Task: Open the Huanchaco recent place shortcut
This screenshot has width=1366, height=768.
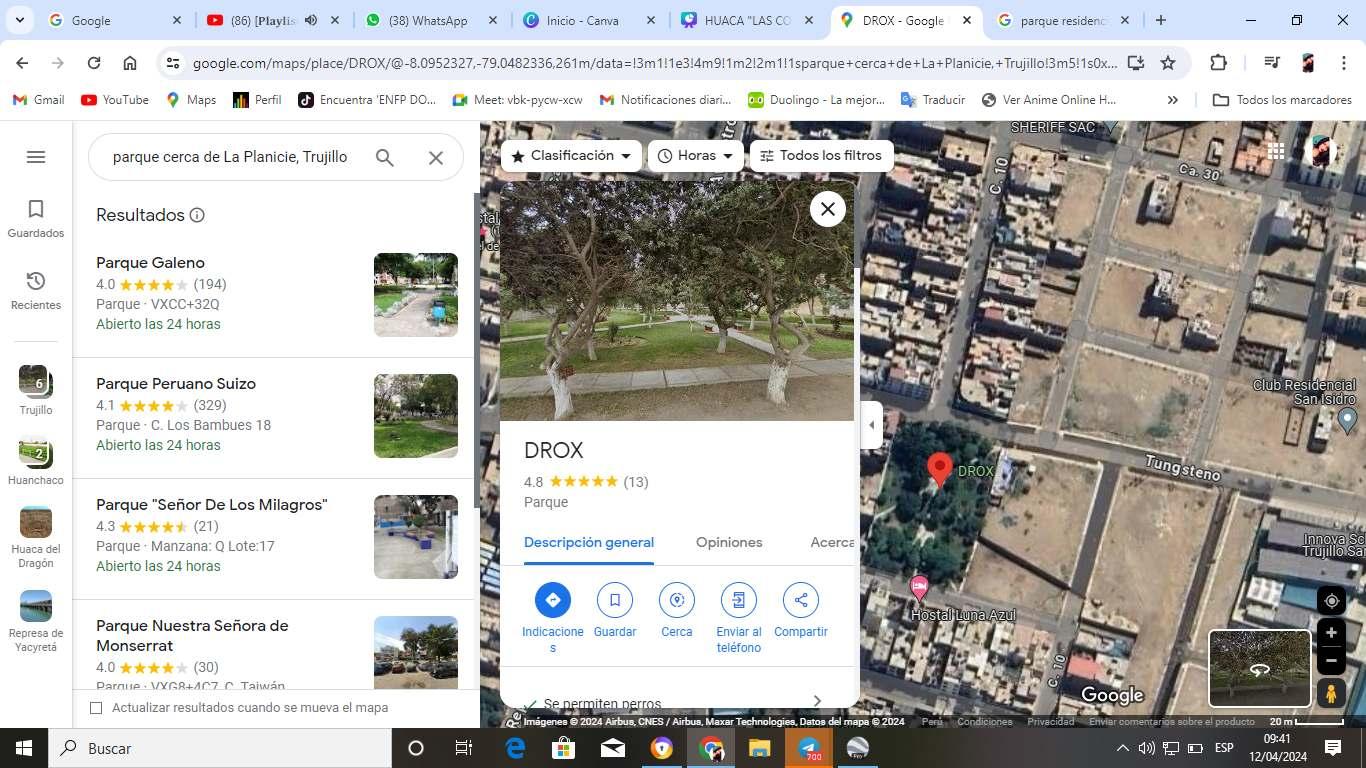Action: tap(36, 462)
